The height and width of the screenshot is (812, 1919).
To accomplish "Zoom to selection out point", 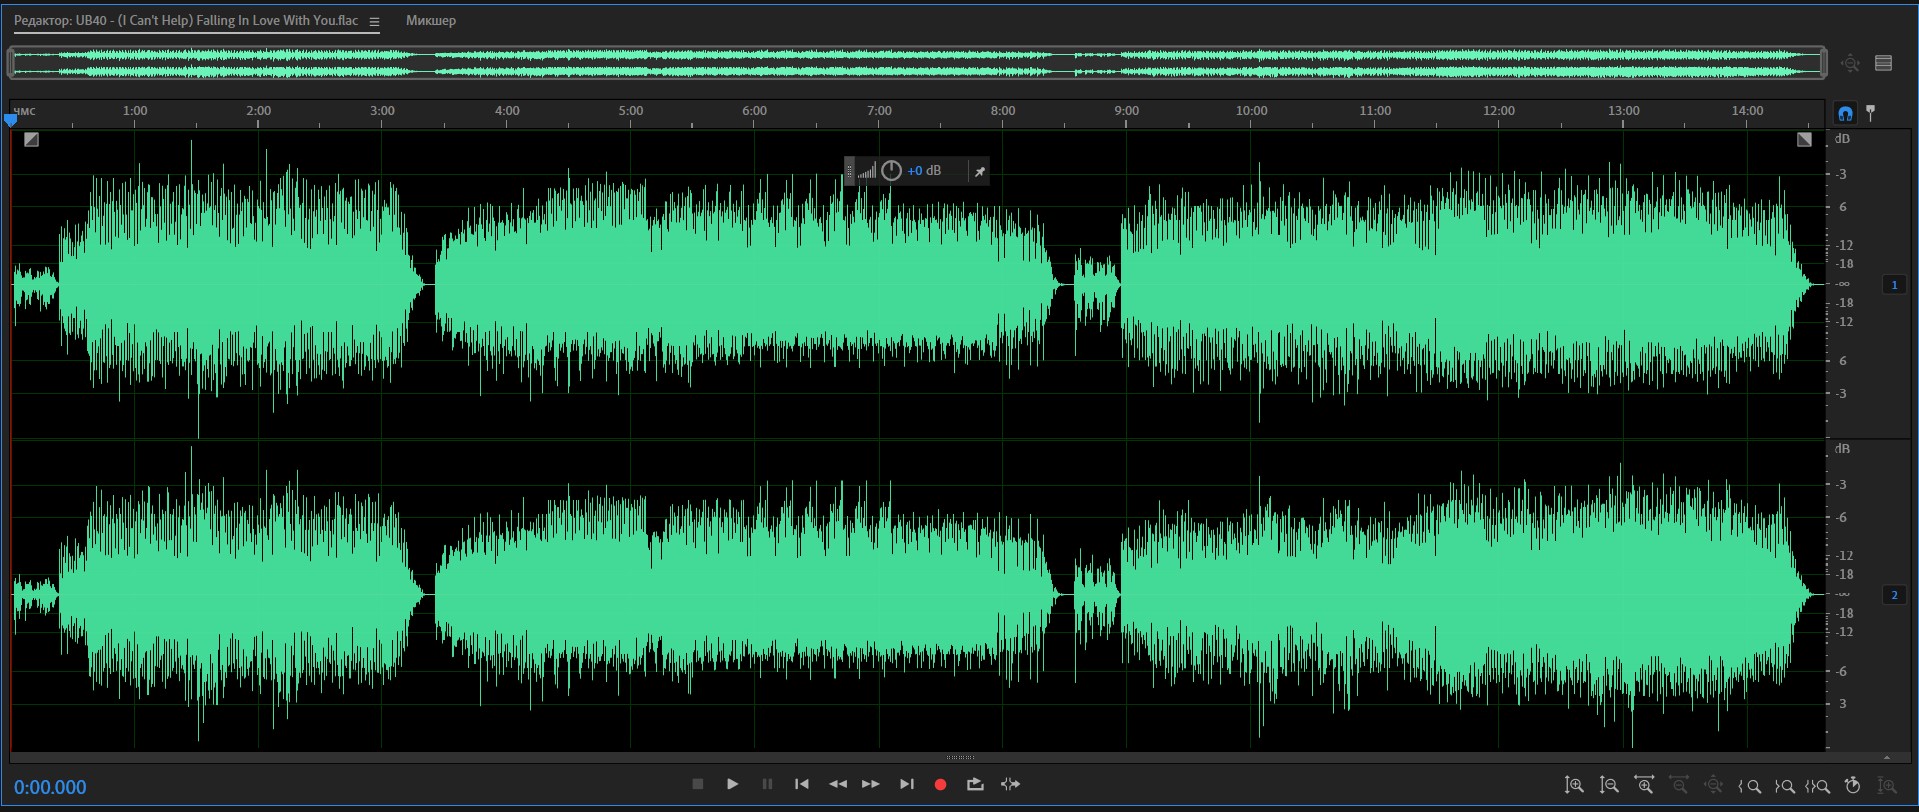I will coord(1784,786).
